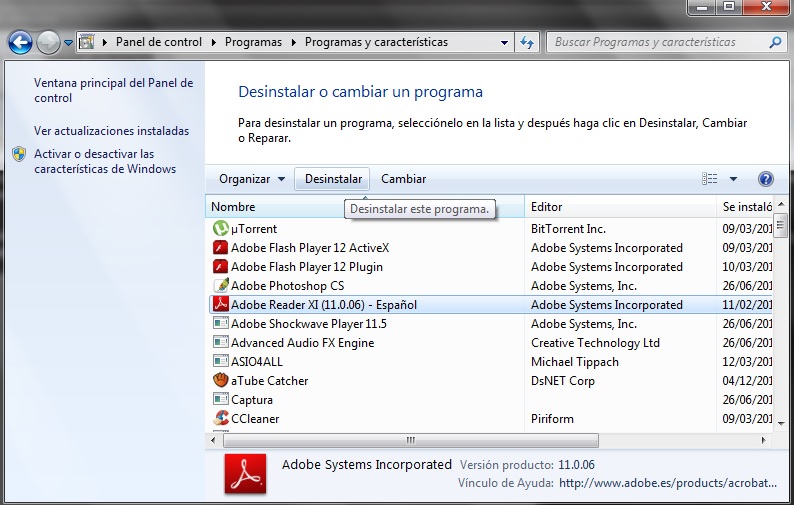Click Panel de control breadcrumb
The width and height of the screenshot is (794, 505).
point(158,42)
